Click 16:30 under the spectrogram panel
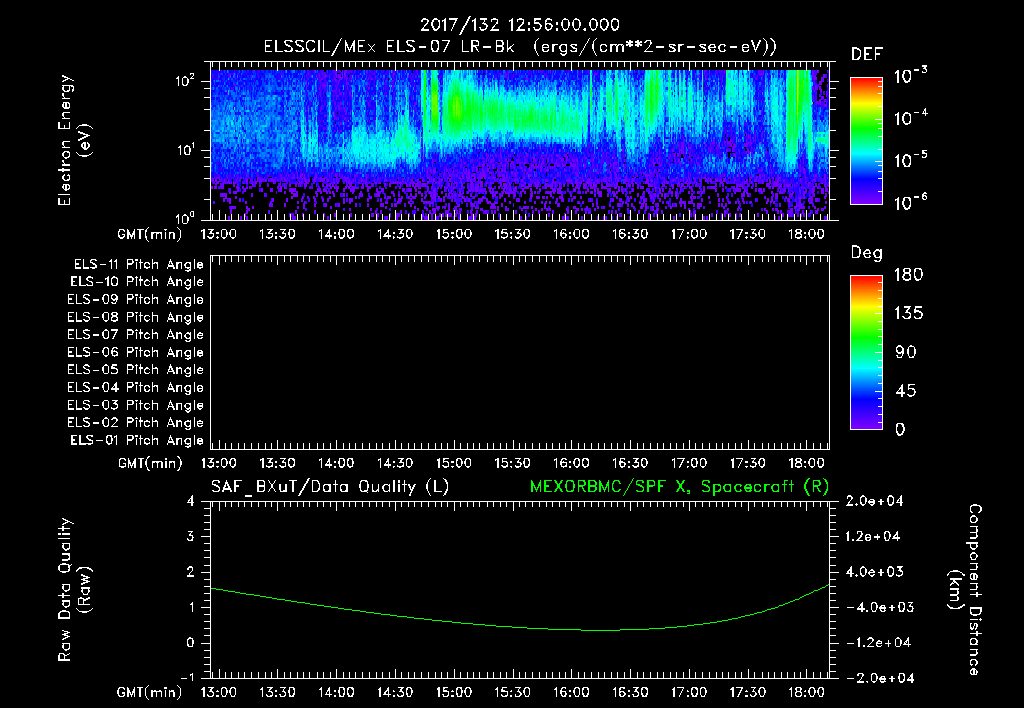The image size is (1024, 708). click(630, 234)
